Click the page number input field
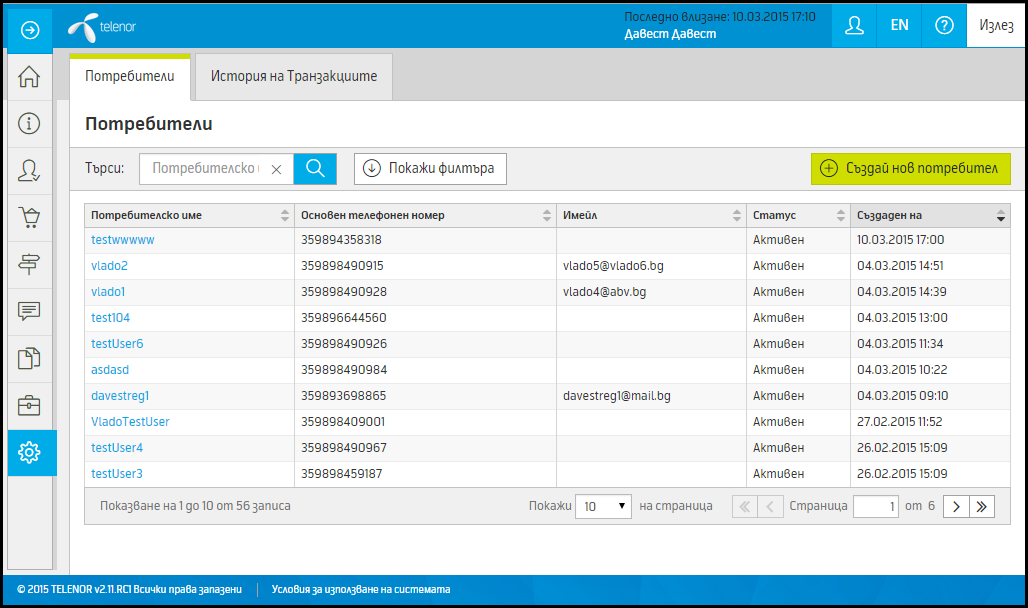The height and width of the screenshot is (608, 1028). tap(875, 506)
